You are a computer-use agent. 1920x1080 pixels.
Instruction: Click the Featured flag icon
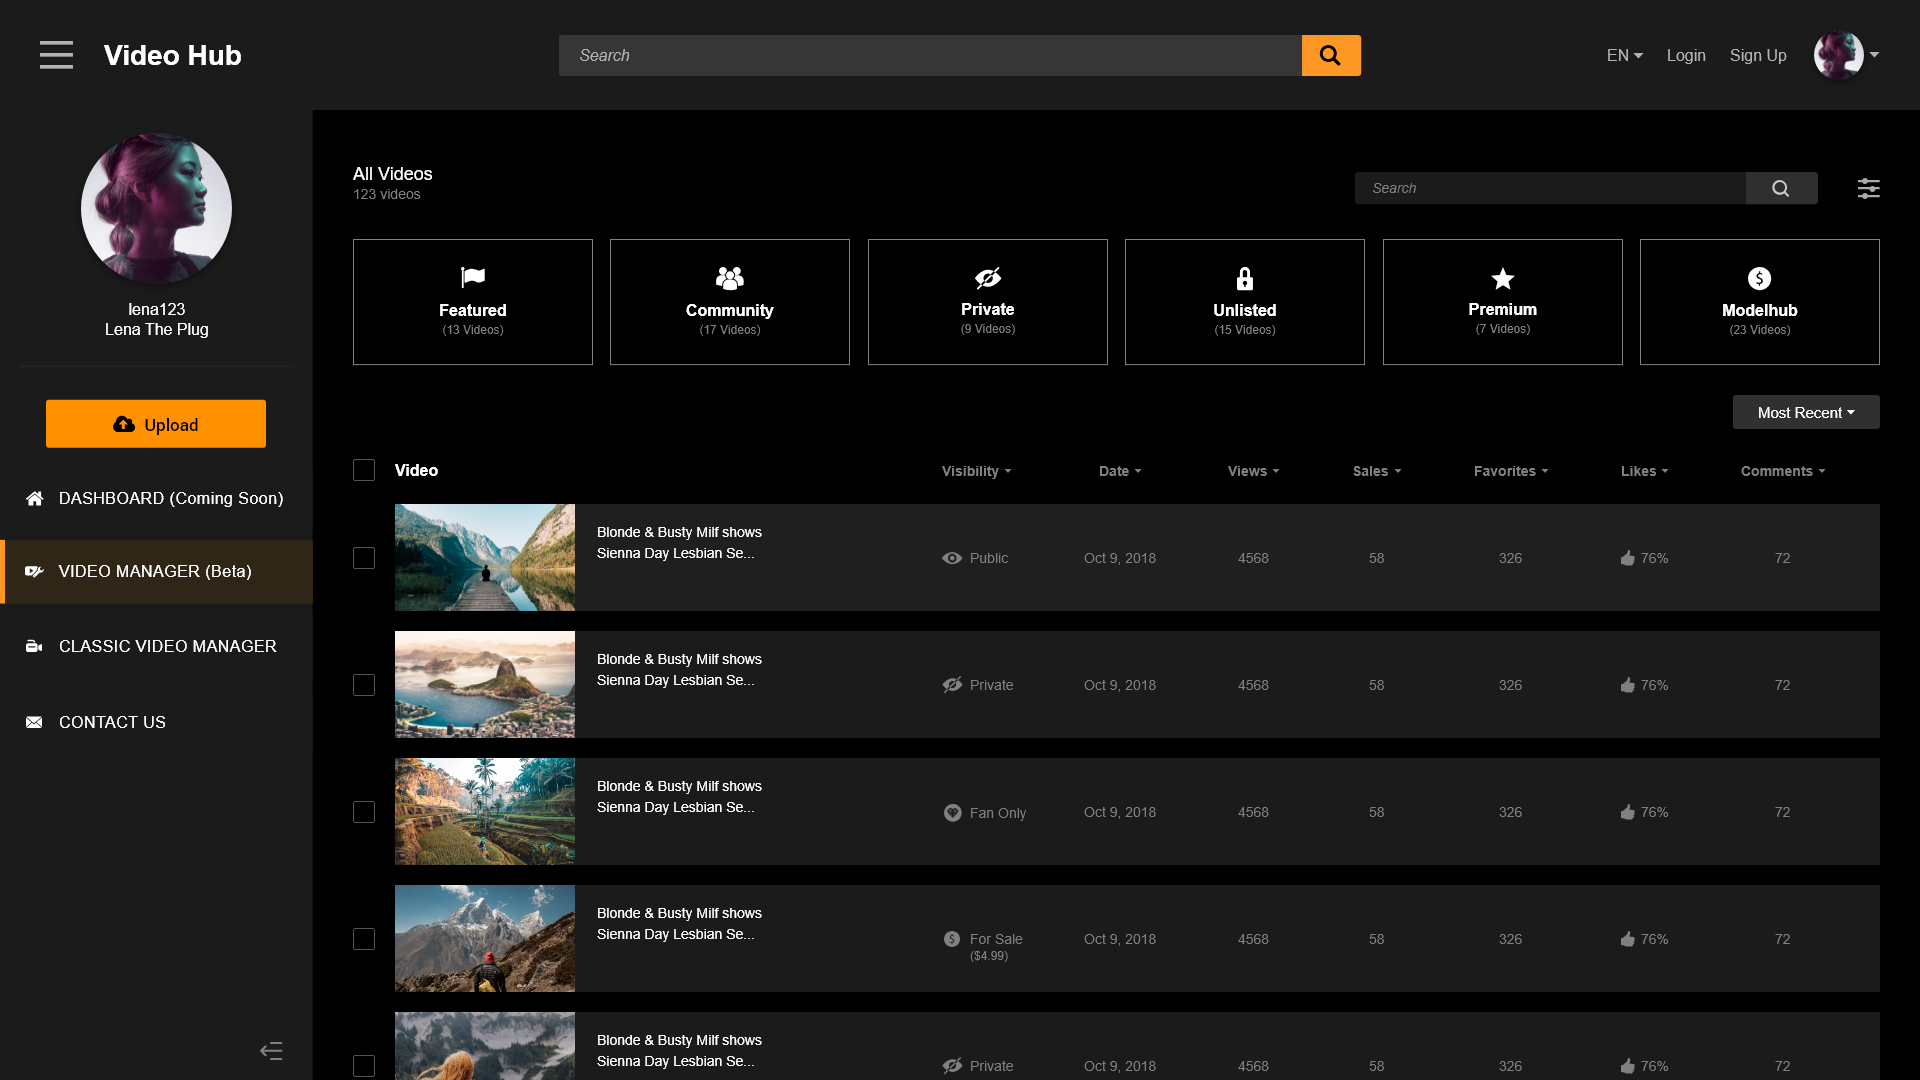[x=472, y=277]
